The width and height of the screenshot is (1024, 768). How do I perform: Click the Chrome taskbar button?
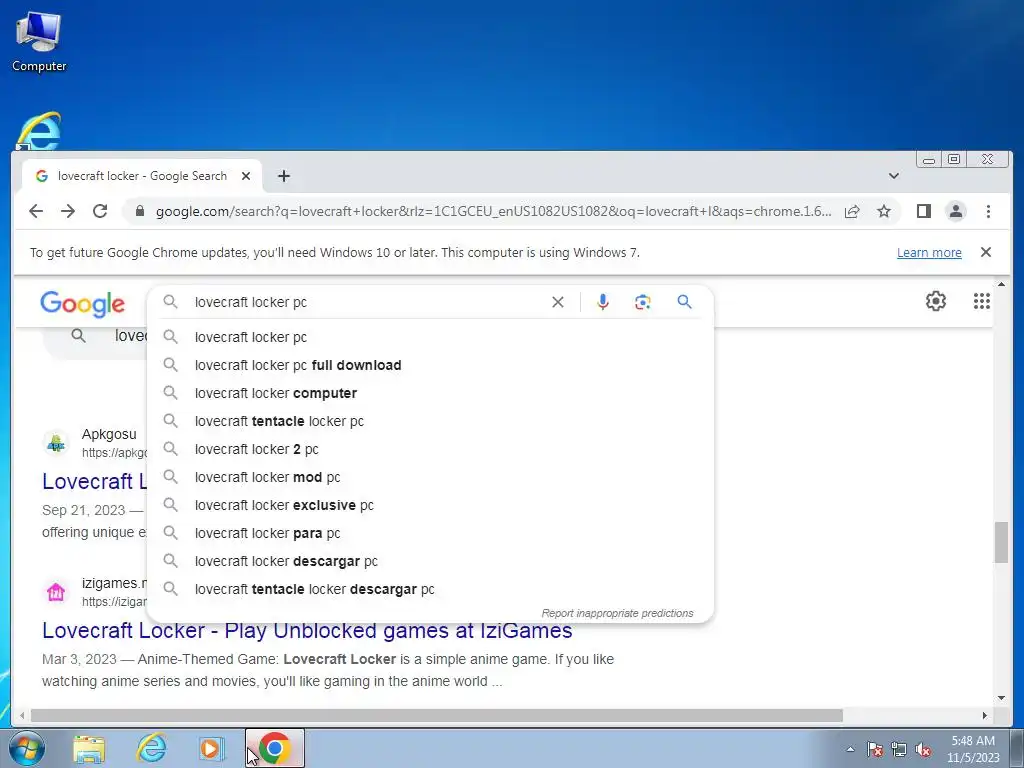[x=274, y=748]
